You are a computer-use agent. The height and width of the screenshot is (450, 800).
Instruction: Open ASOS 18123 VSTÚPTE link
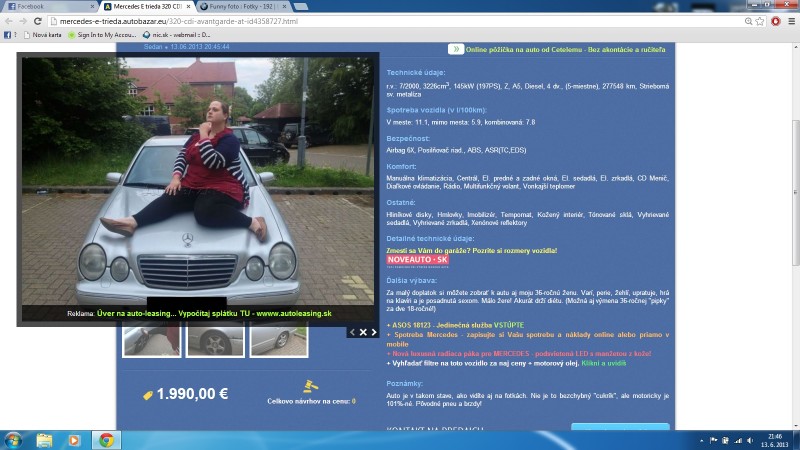click(455, 325)
